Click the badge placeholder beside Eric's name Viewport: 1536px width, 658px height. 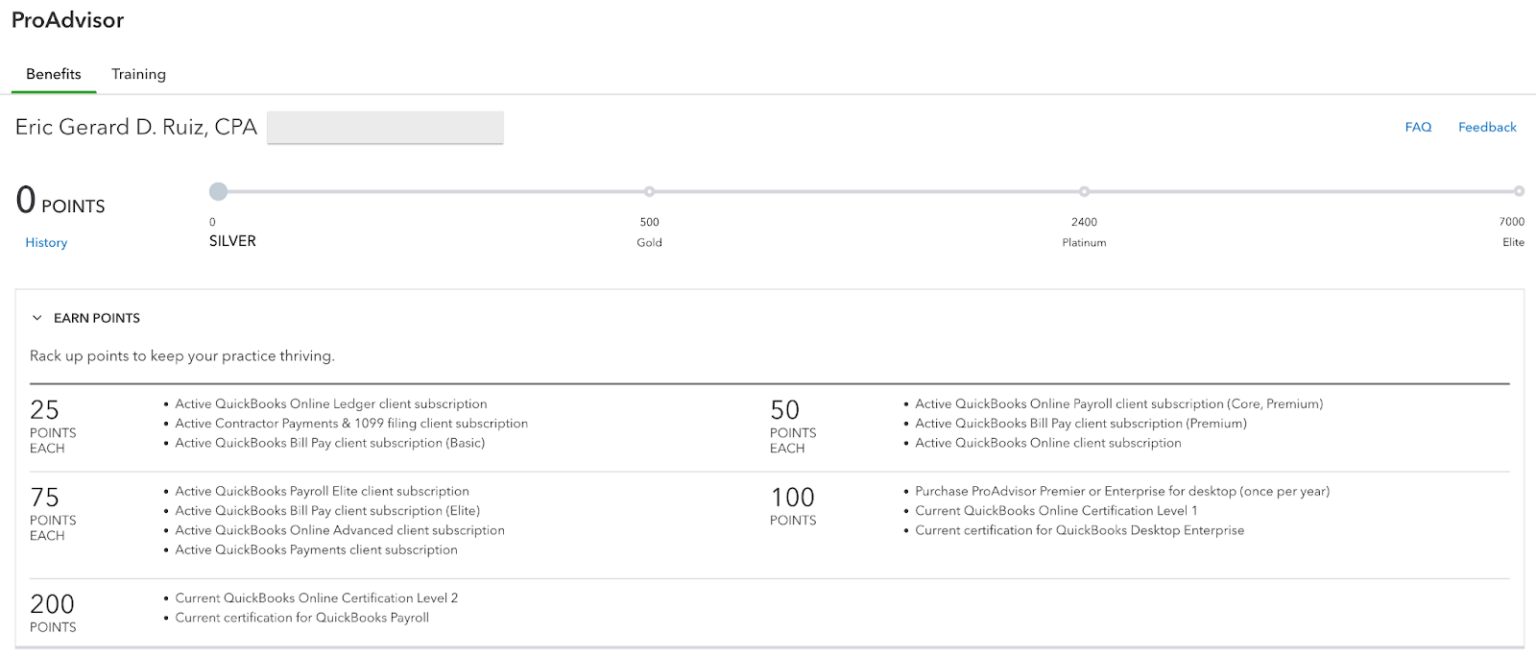tap(385, 128)
